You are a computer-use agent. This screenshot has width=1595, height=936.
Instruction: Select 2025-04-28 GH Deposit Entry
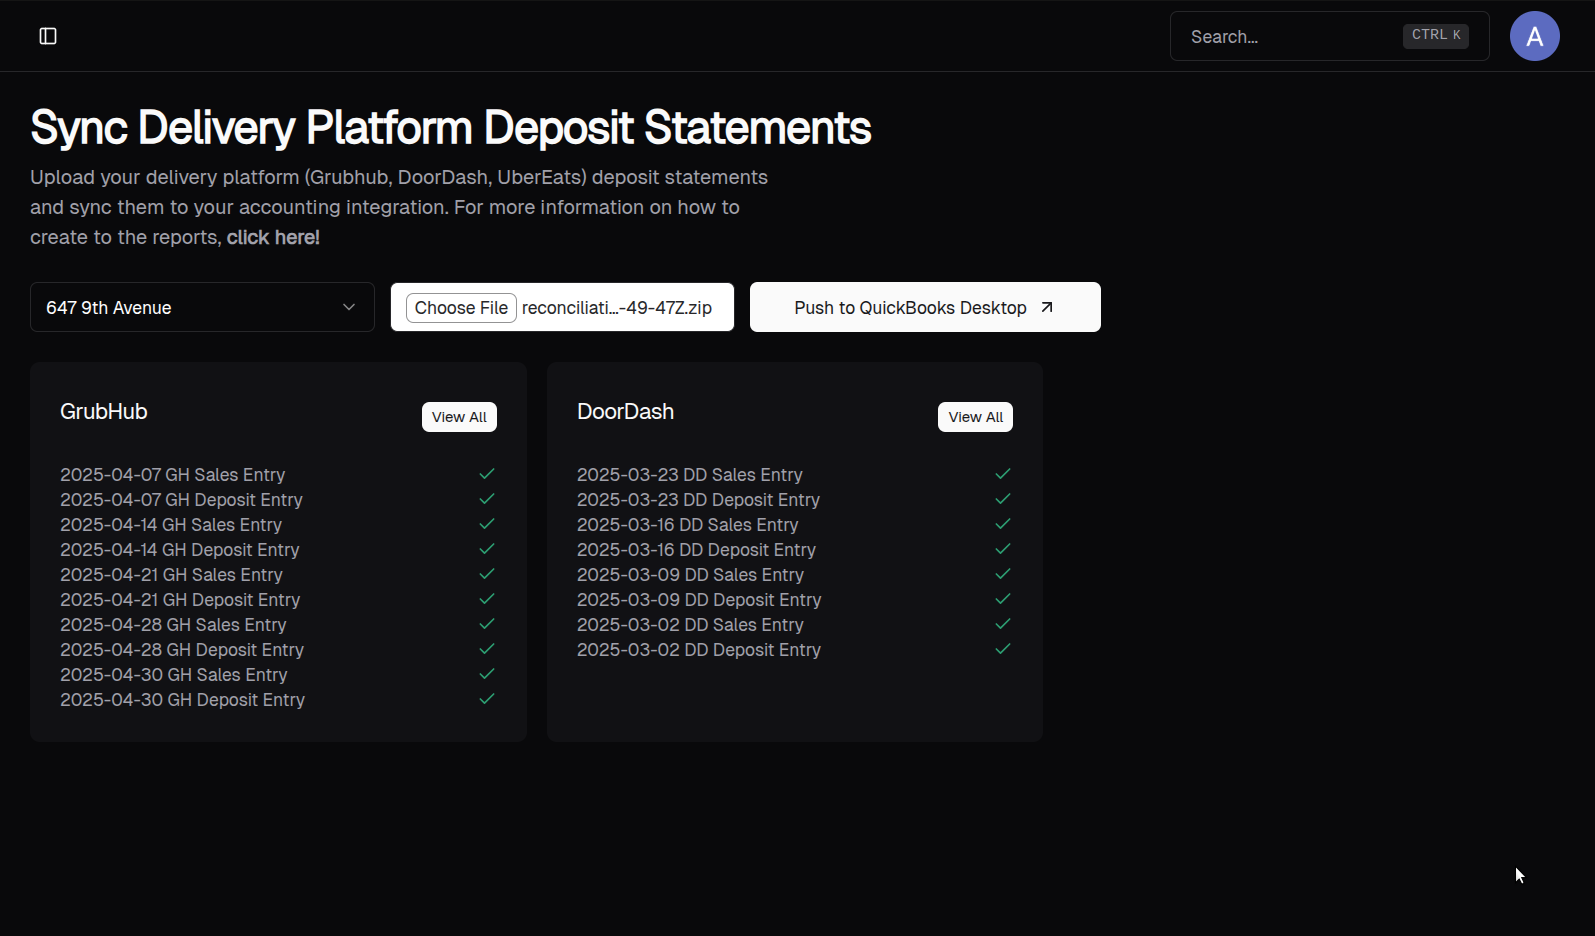pyautogui.click(x=182, y=650)
